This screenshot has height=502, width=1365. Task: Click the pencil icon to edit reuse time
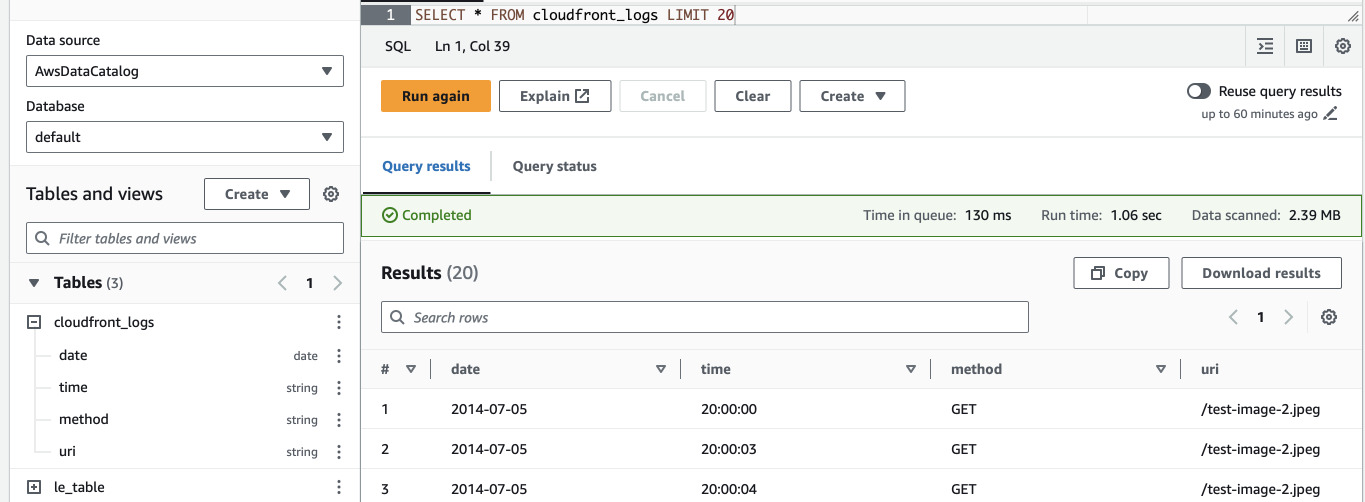[1330, 114]
